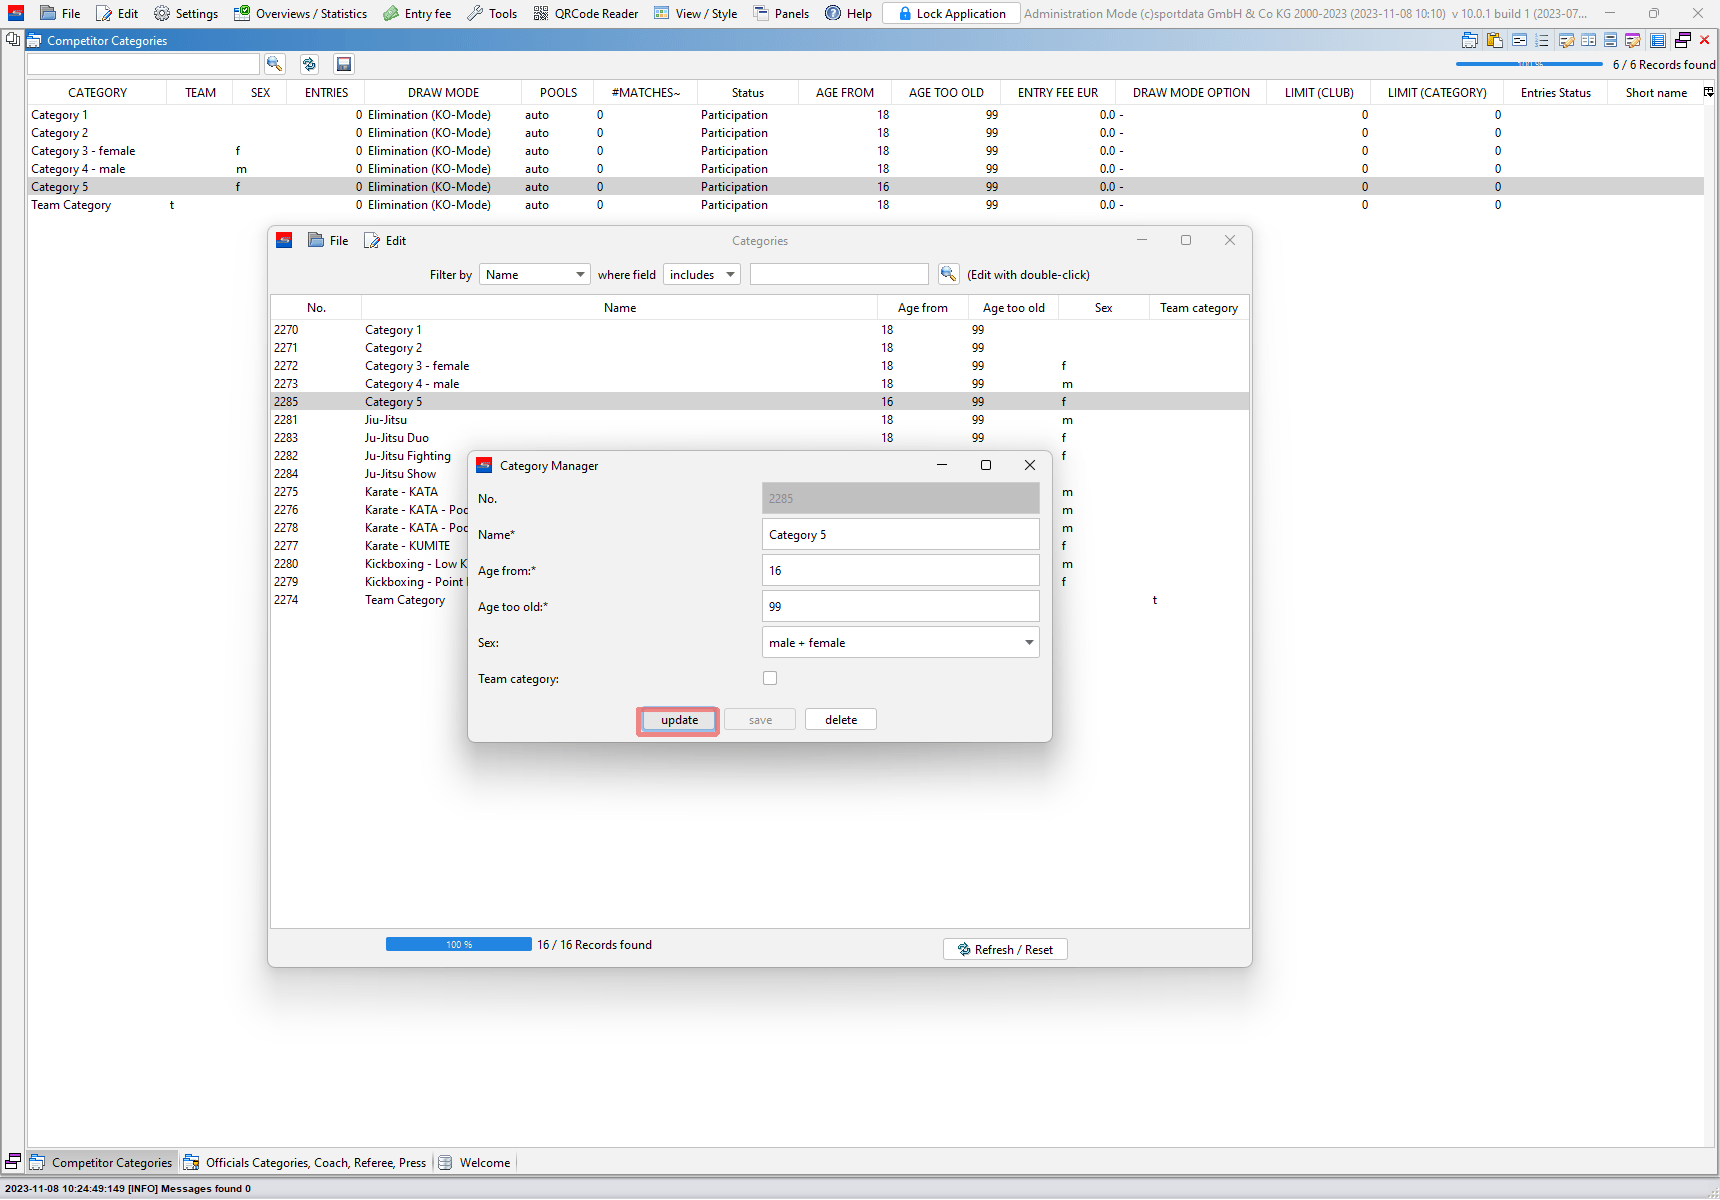This screenshot has width=1720, height=1200.
Task: Open the Overviews / Statistics menu
Action: click(x=301, y=14)
